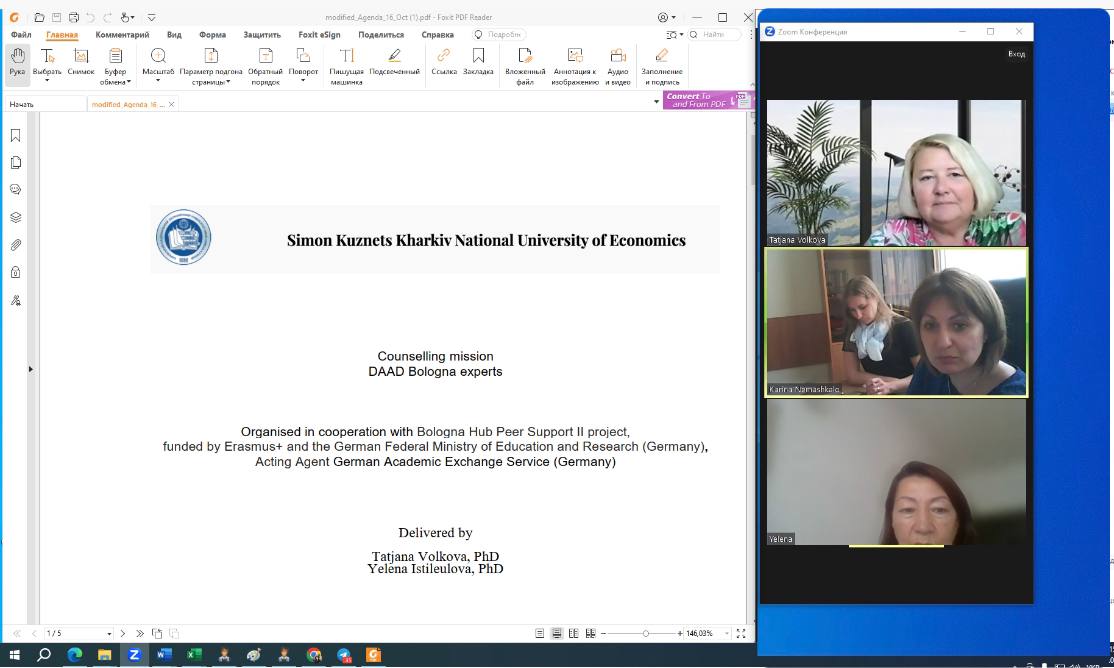Click the Найти search field
The image size is (1114, 668).
pos(714,34)
